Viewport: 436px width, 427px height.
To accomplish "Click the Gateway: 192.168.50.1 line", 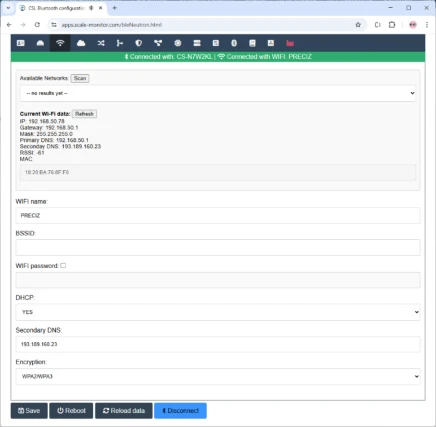I will tap(49, 128).
